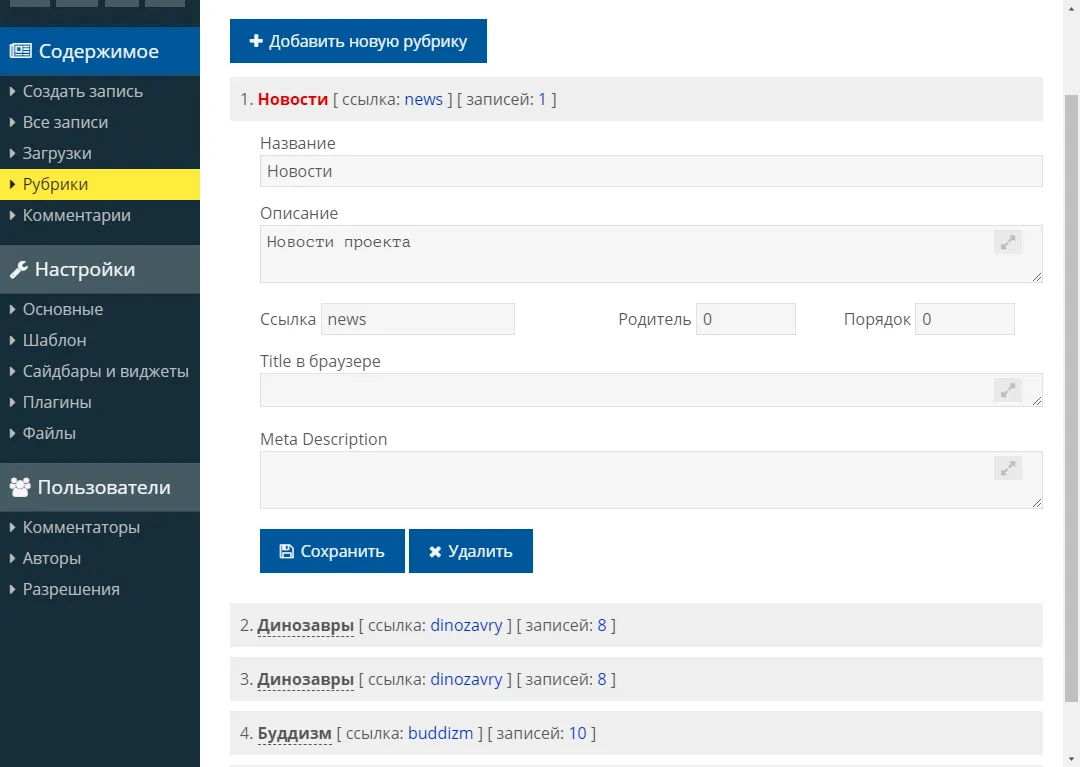Open Создать запись in the sidebar
The height and width of the screenshot is (767, 1080).
pos(83,91)
